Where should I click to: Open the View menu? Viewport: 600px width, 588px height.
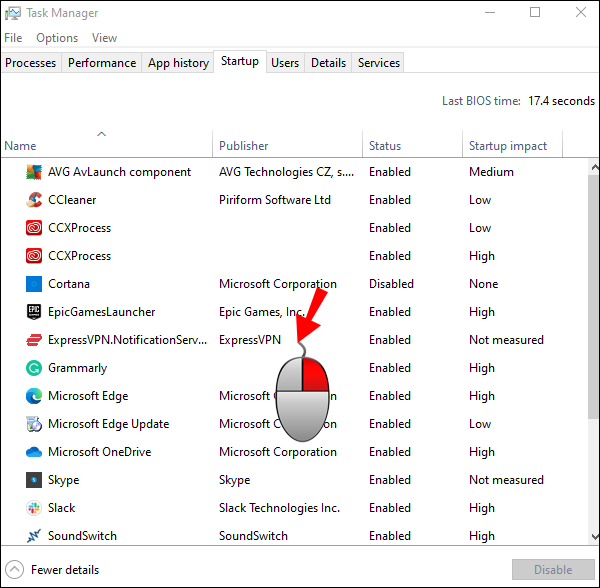[104, 38]
